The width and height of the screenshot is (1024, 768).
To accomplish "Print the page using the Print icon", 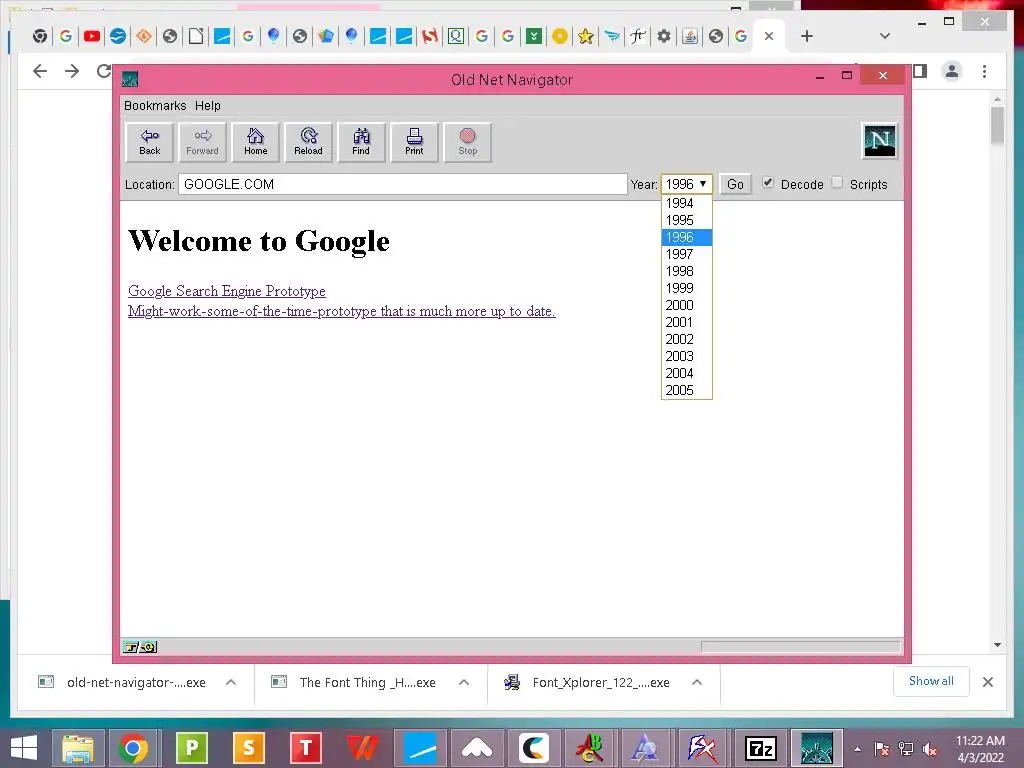I will click(x=414, y=142).
